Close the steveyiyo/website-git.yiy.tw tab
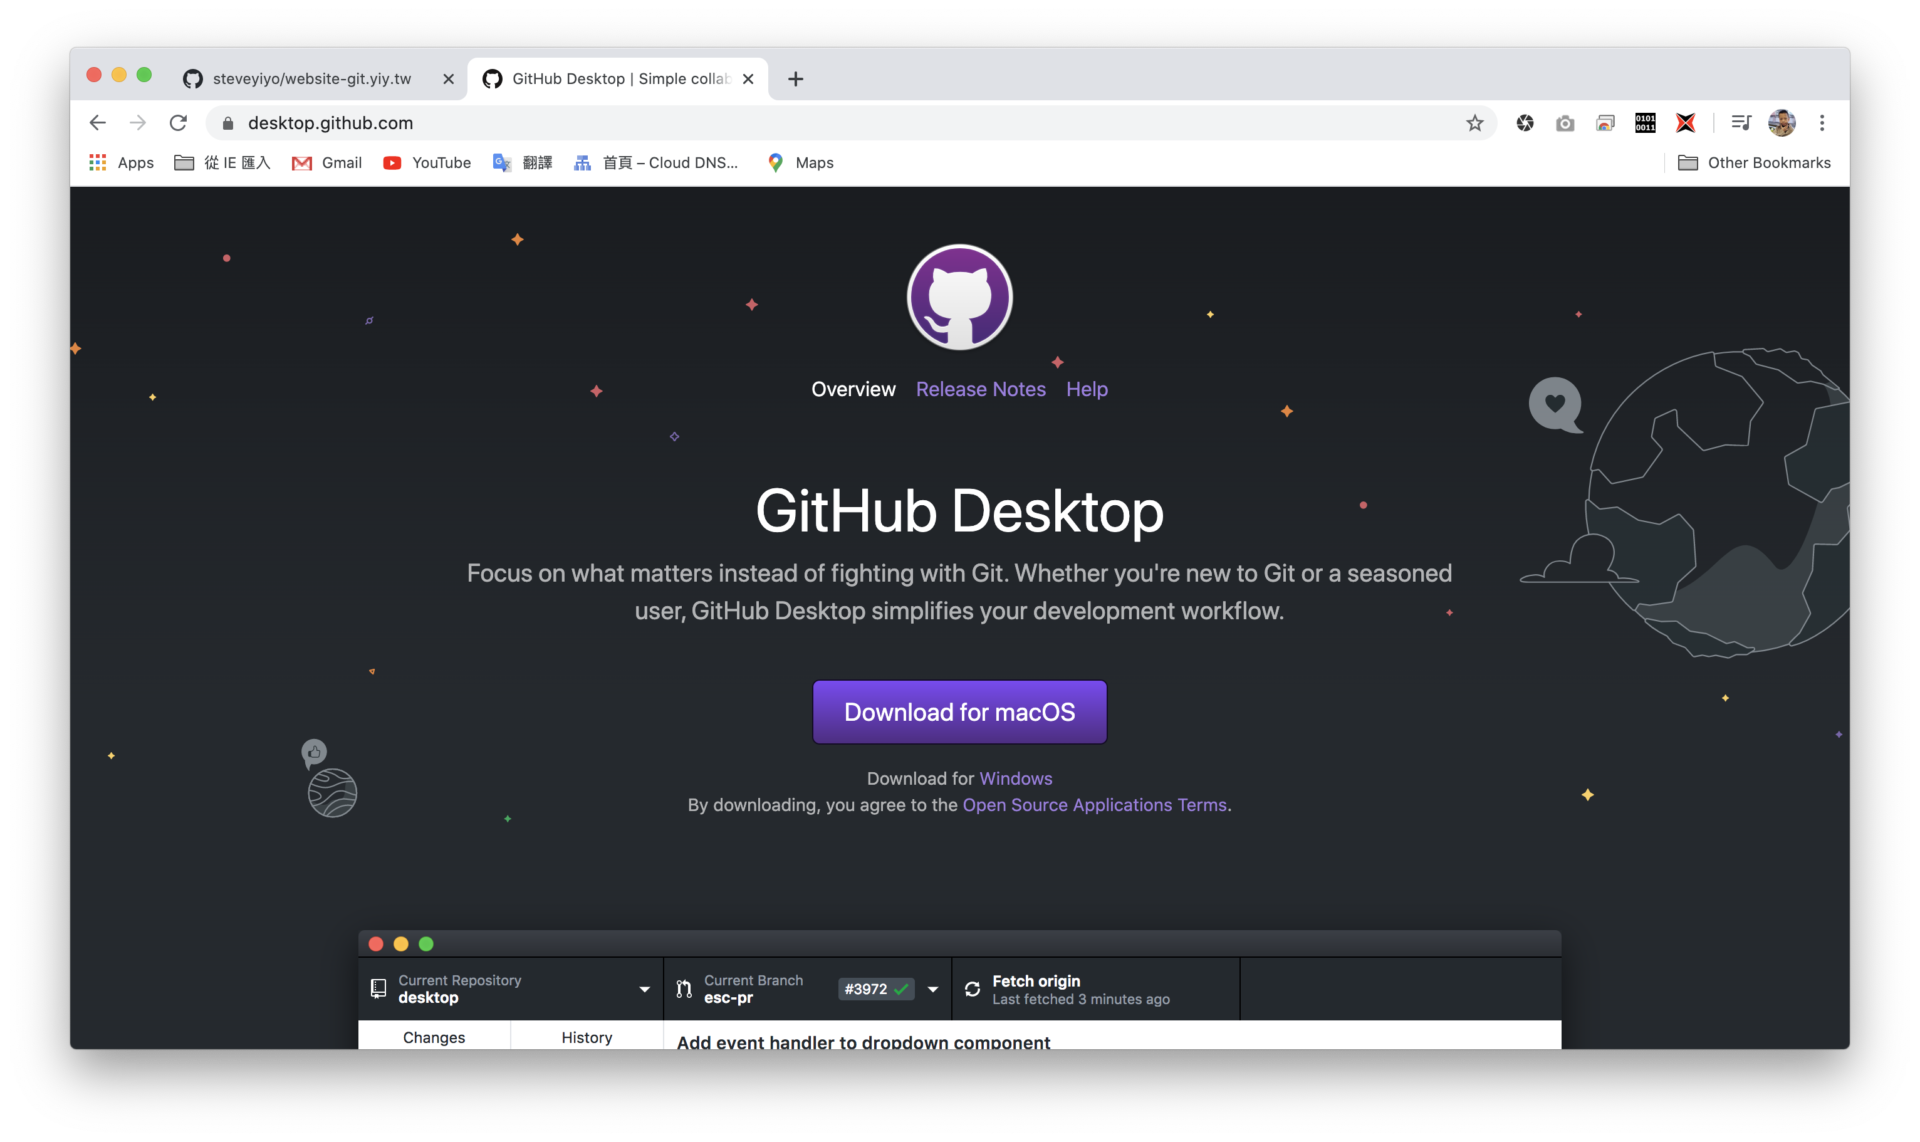This screenshot has height=1142, width=1920. click(448, 79)
